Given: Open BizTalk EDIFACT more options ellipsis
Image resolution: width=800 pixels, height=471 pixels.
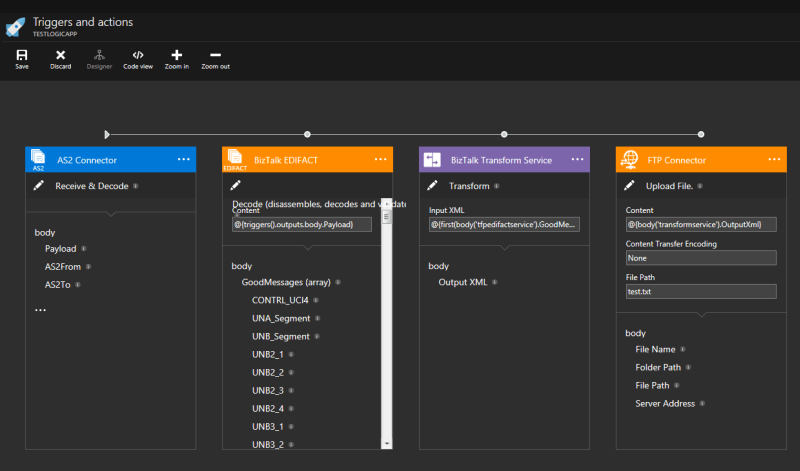Looking at the screenshot, I should pyautogui.click(x=381, y=159).
